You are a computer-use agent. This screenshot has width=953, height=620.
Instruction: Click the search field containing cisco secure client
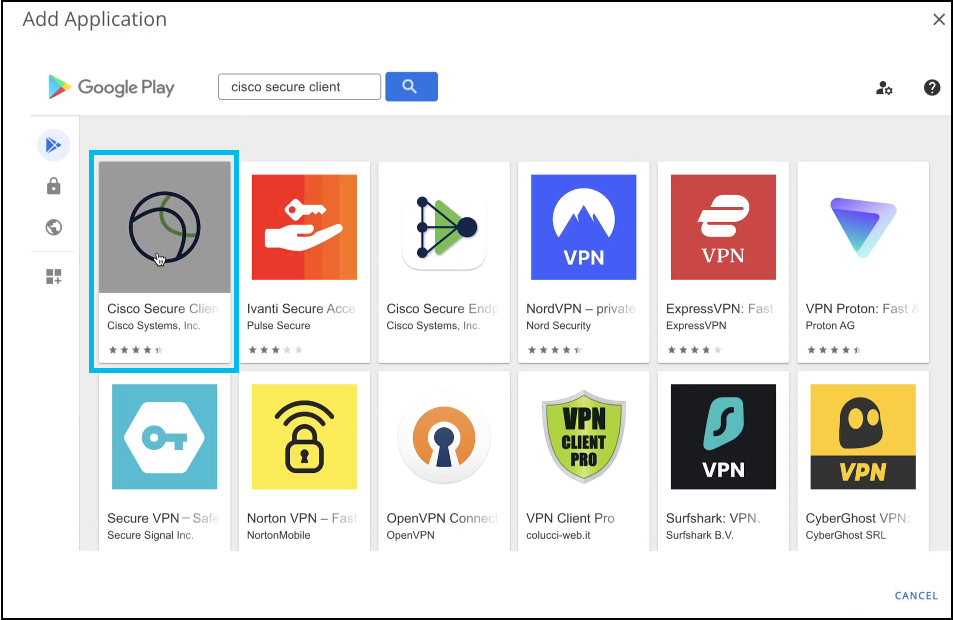[300, 87]
